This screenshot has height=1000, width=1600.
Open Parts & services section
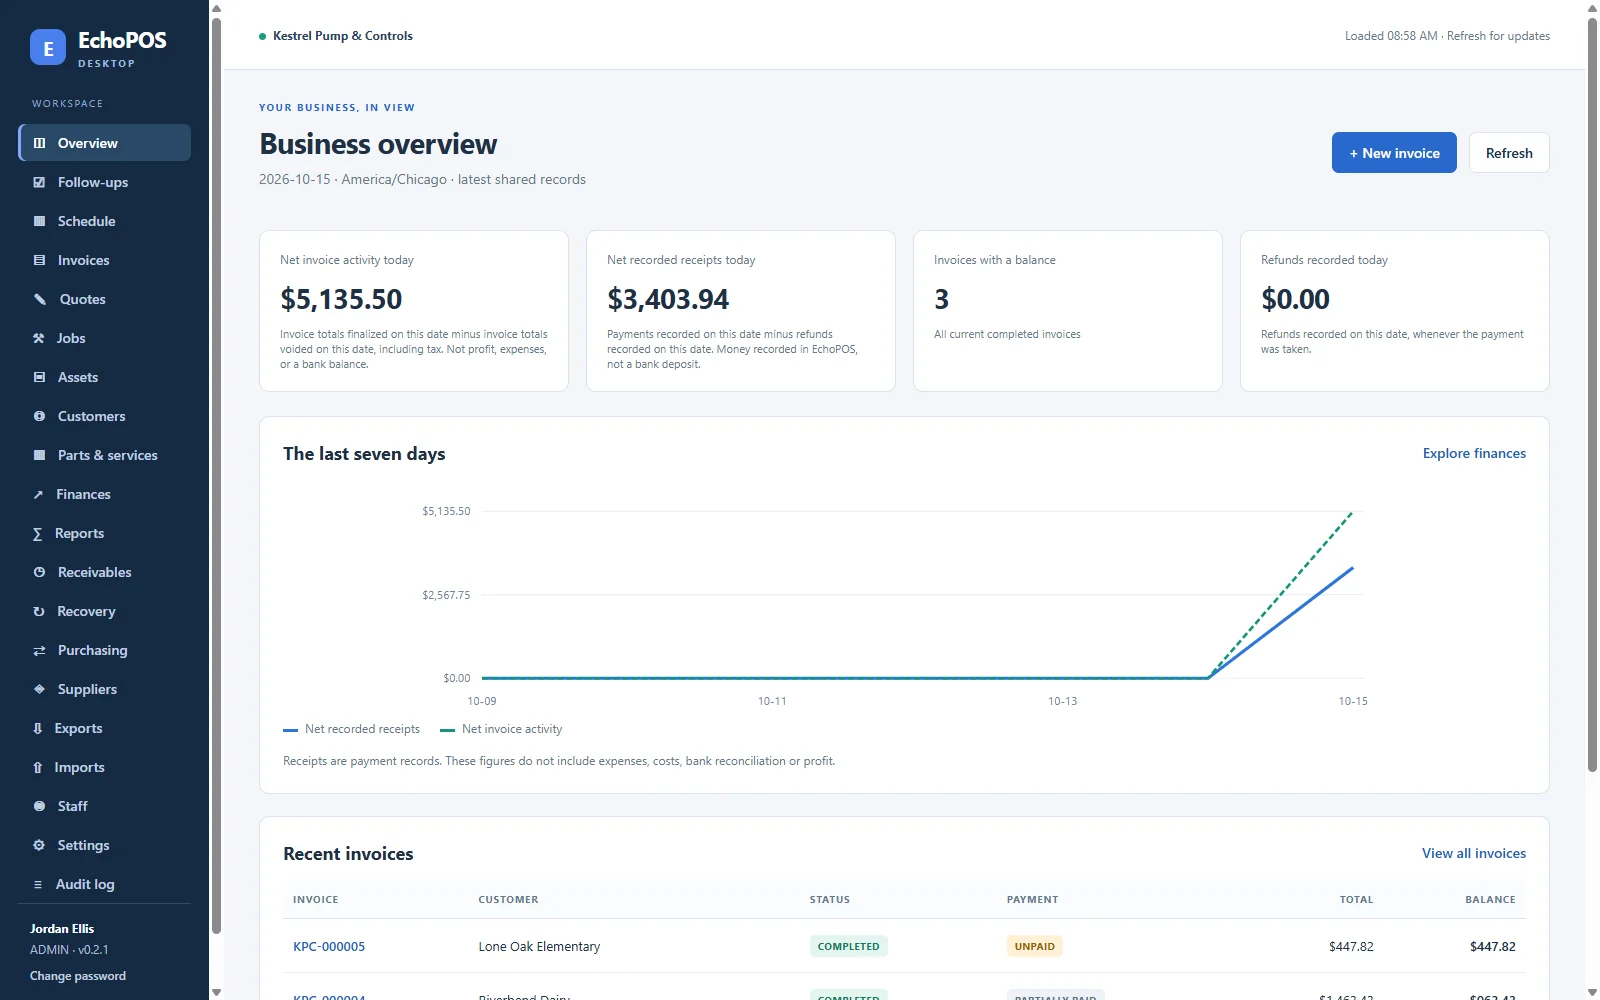[105, 455]
